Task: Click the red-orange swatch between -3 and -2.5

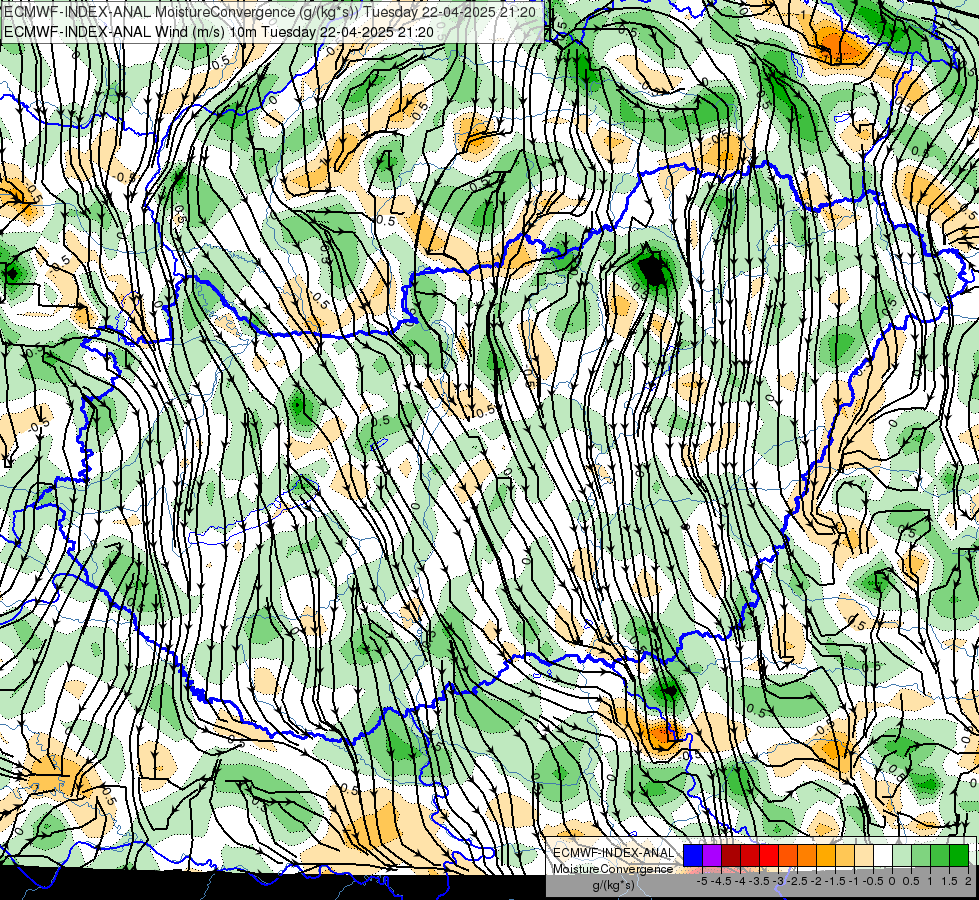Action: click(x=788, y=856)
